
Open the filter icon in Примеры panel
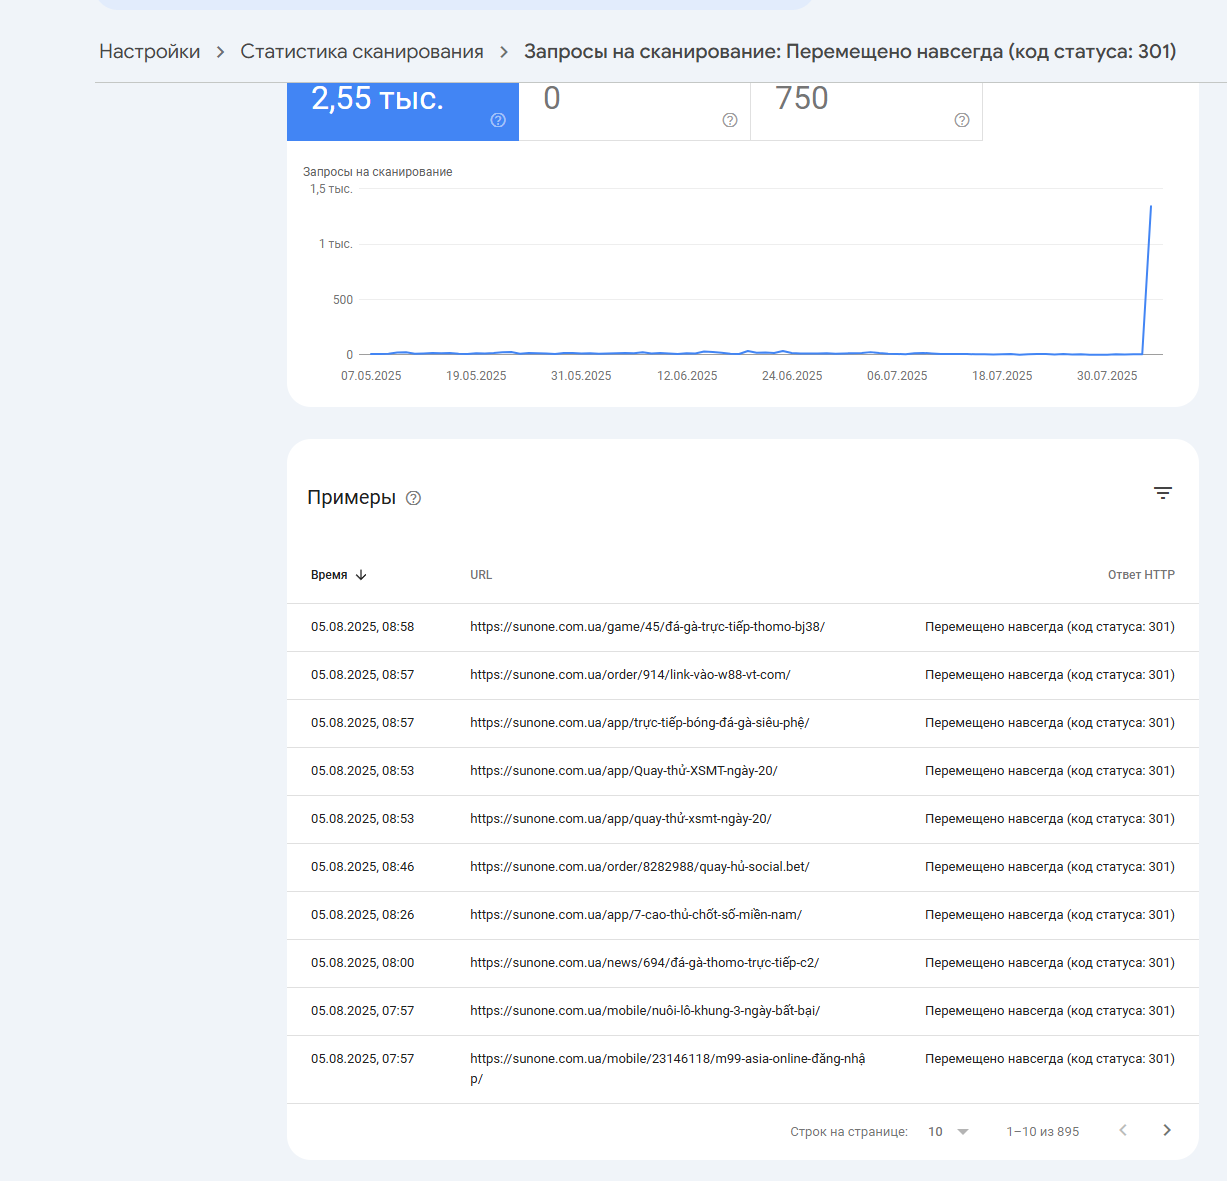pos(1163,493)
